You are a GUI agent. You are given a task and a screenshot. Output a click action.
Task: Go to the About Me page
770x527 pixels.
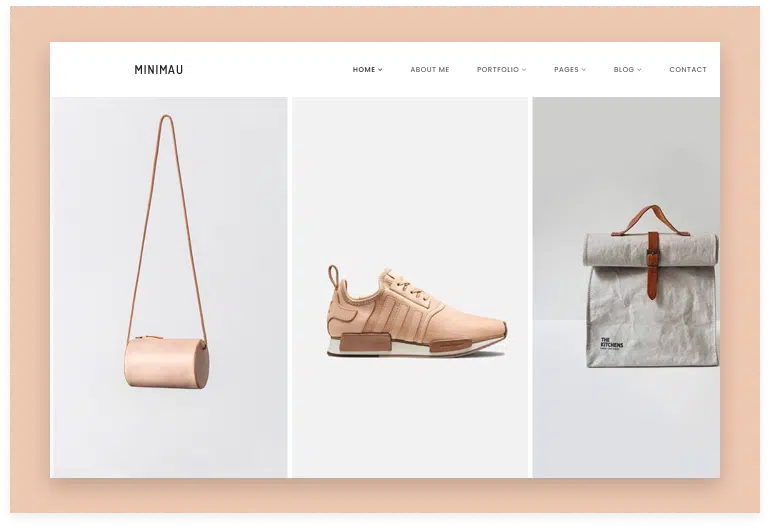[430, 70]
